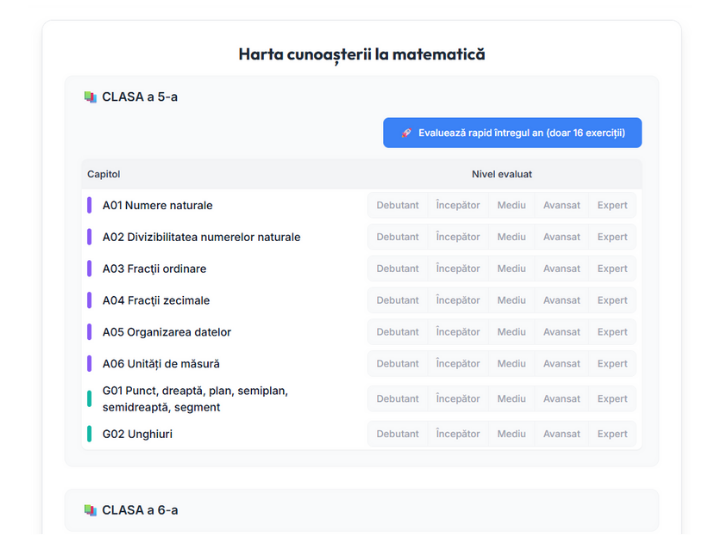Screen dimensions: 720x540
Task: Click the rocket icon in the evaluation button
Action: point(406,133)
